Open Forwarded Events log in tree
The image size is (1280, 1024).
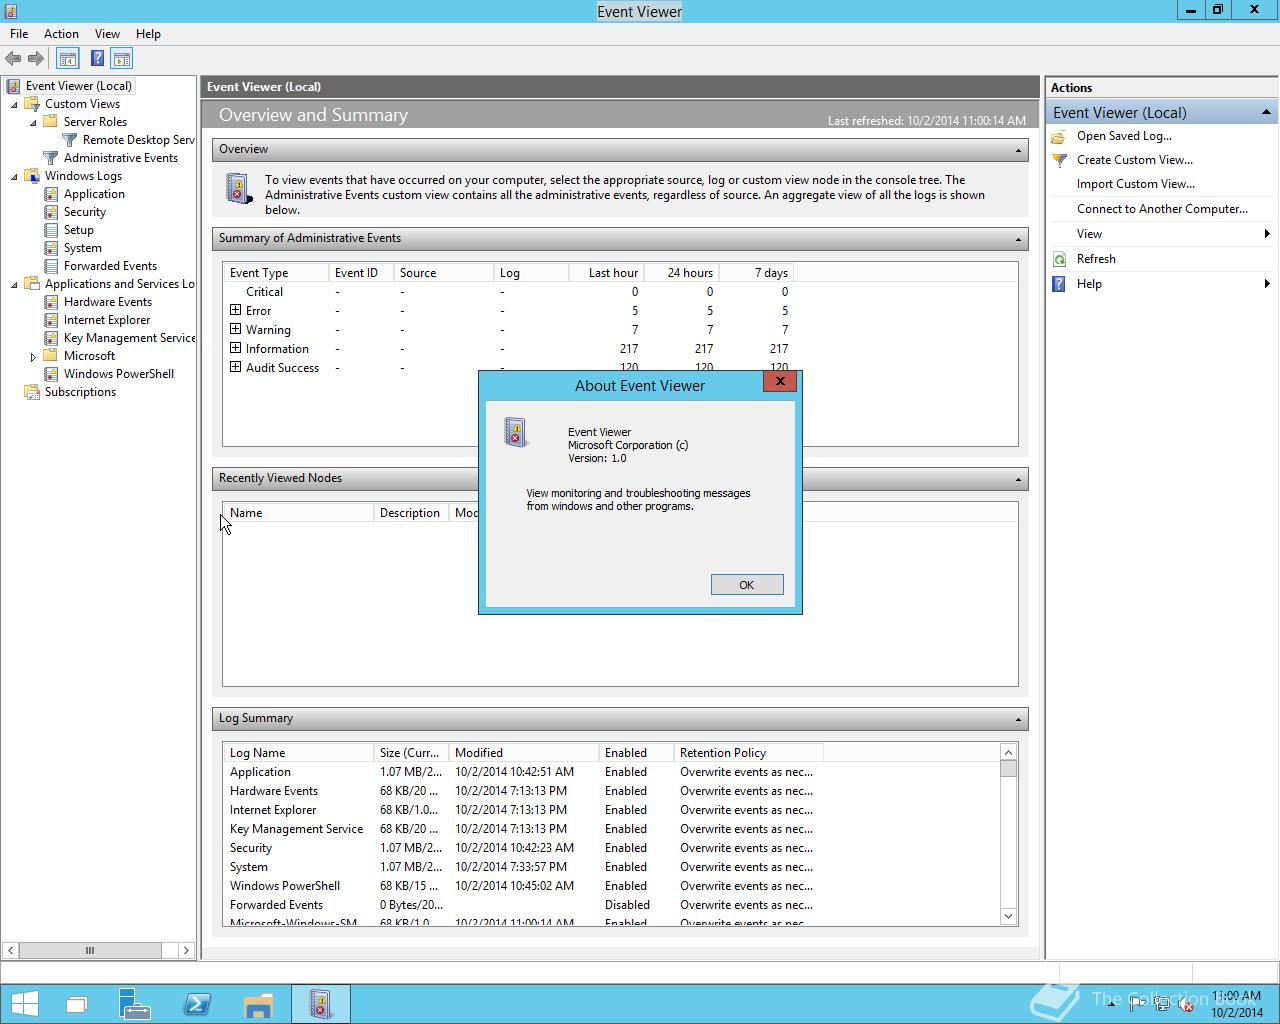click(110, 266)
